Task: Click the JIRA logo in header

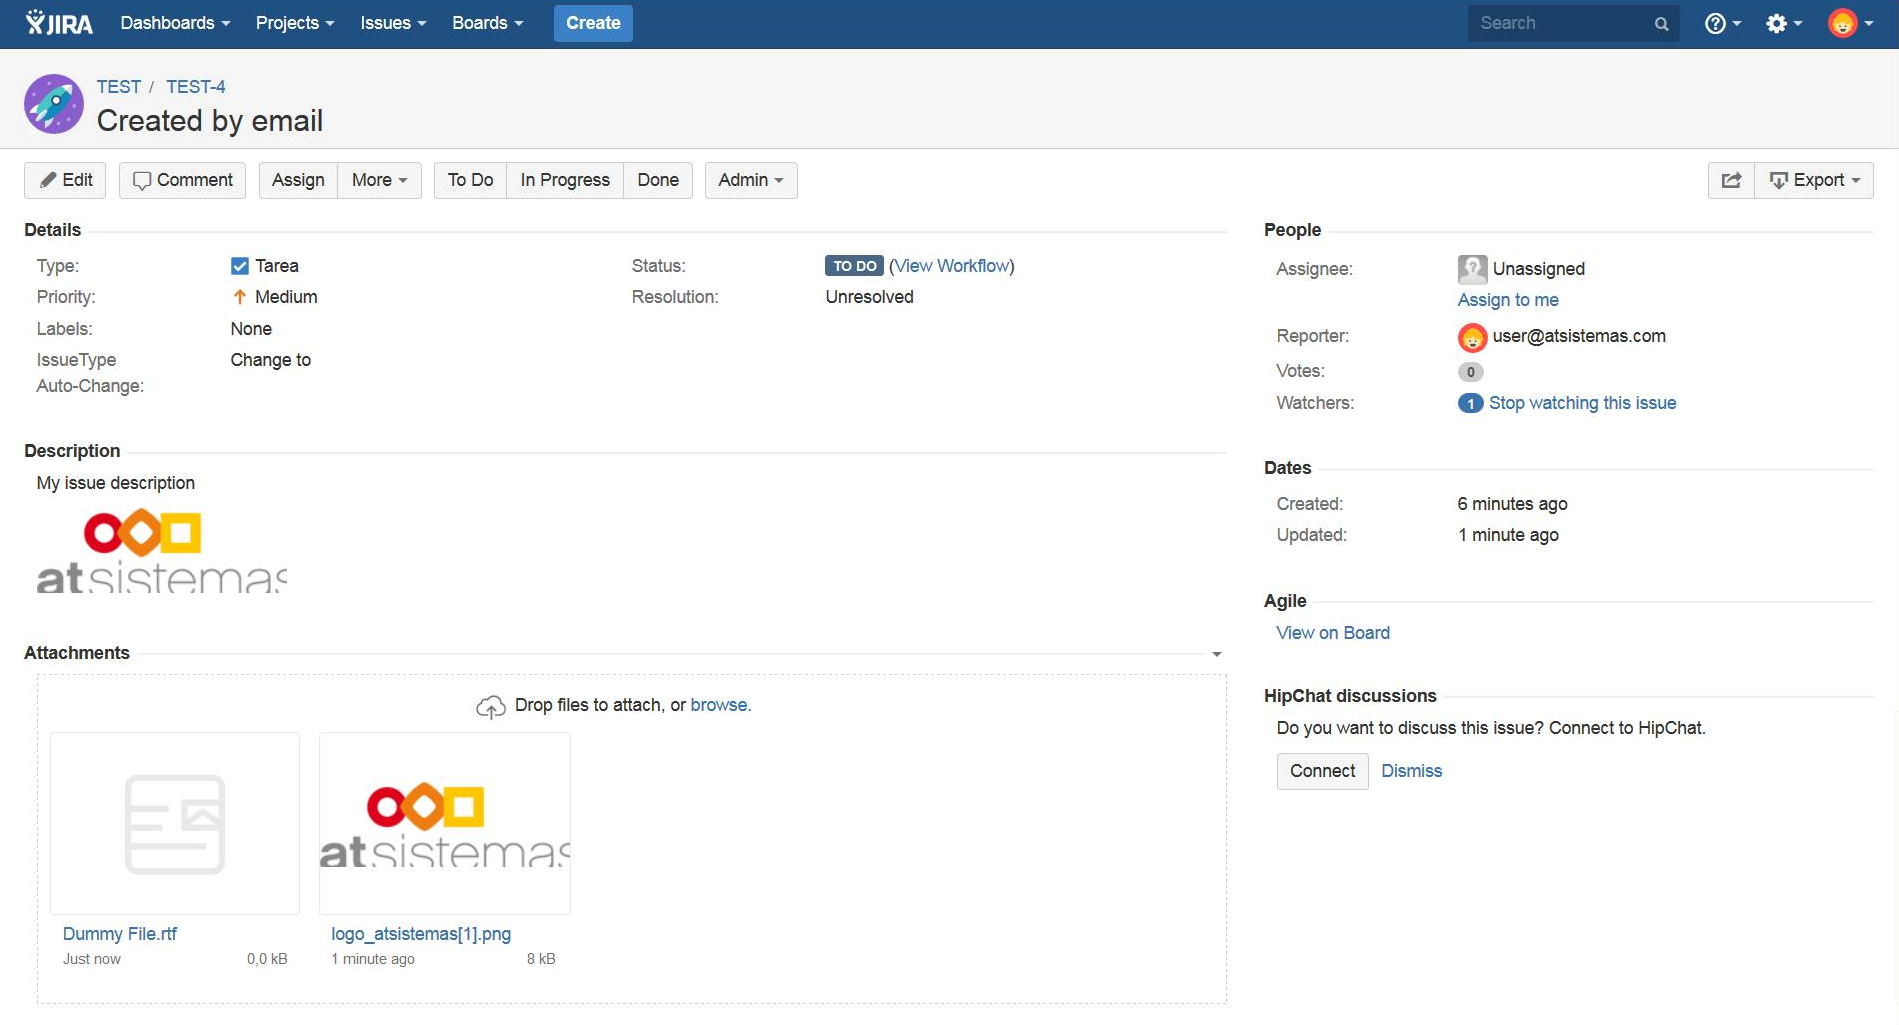Action: pyautogui.click(x=59, y=23)
